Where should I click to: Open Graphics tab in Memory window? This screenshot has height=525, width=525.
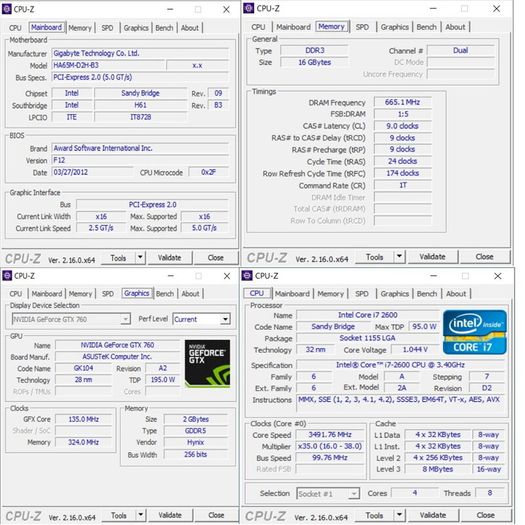(x=394, y=27)
